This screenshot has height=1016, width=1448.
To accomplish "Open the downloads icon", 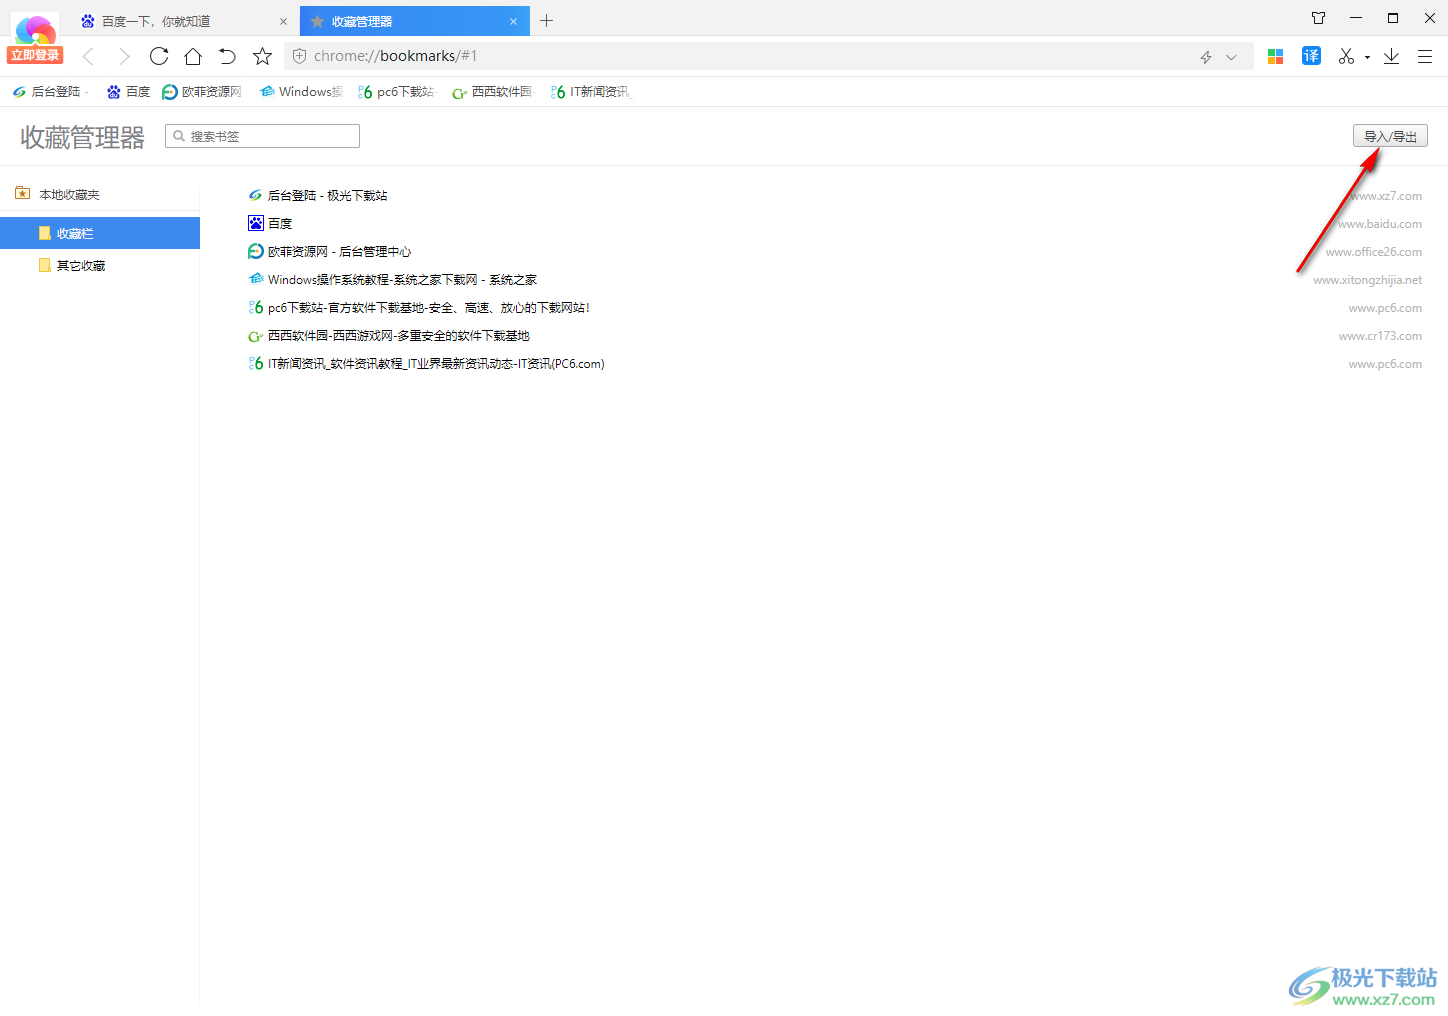I will click(1391, 56).
